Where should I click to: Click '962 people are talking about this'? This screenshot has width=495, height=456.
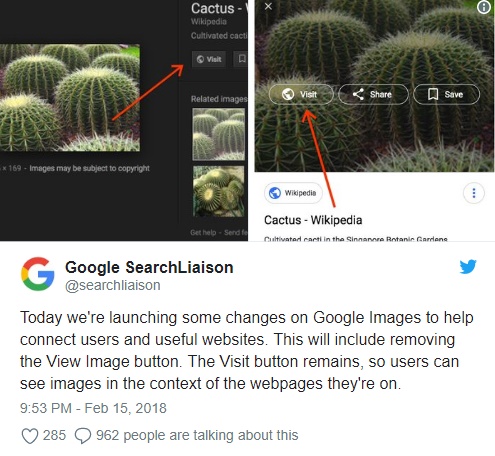click(197, 435)
